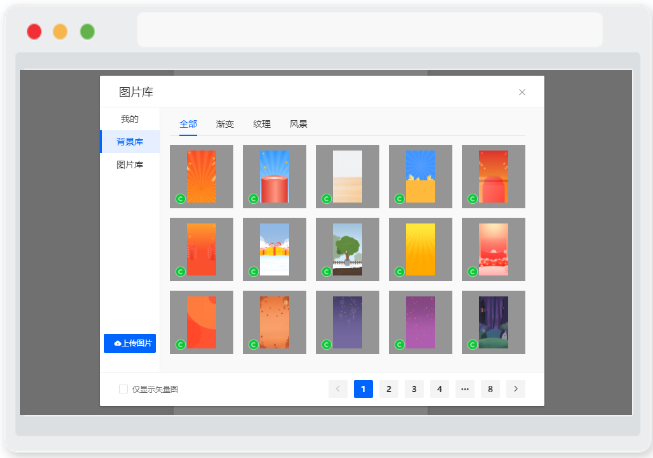Click green badge on gift boxes thumbnail
This screenshot has width=653, height=458.
tap(254, 272)
